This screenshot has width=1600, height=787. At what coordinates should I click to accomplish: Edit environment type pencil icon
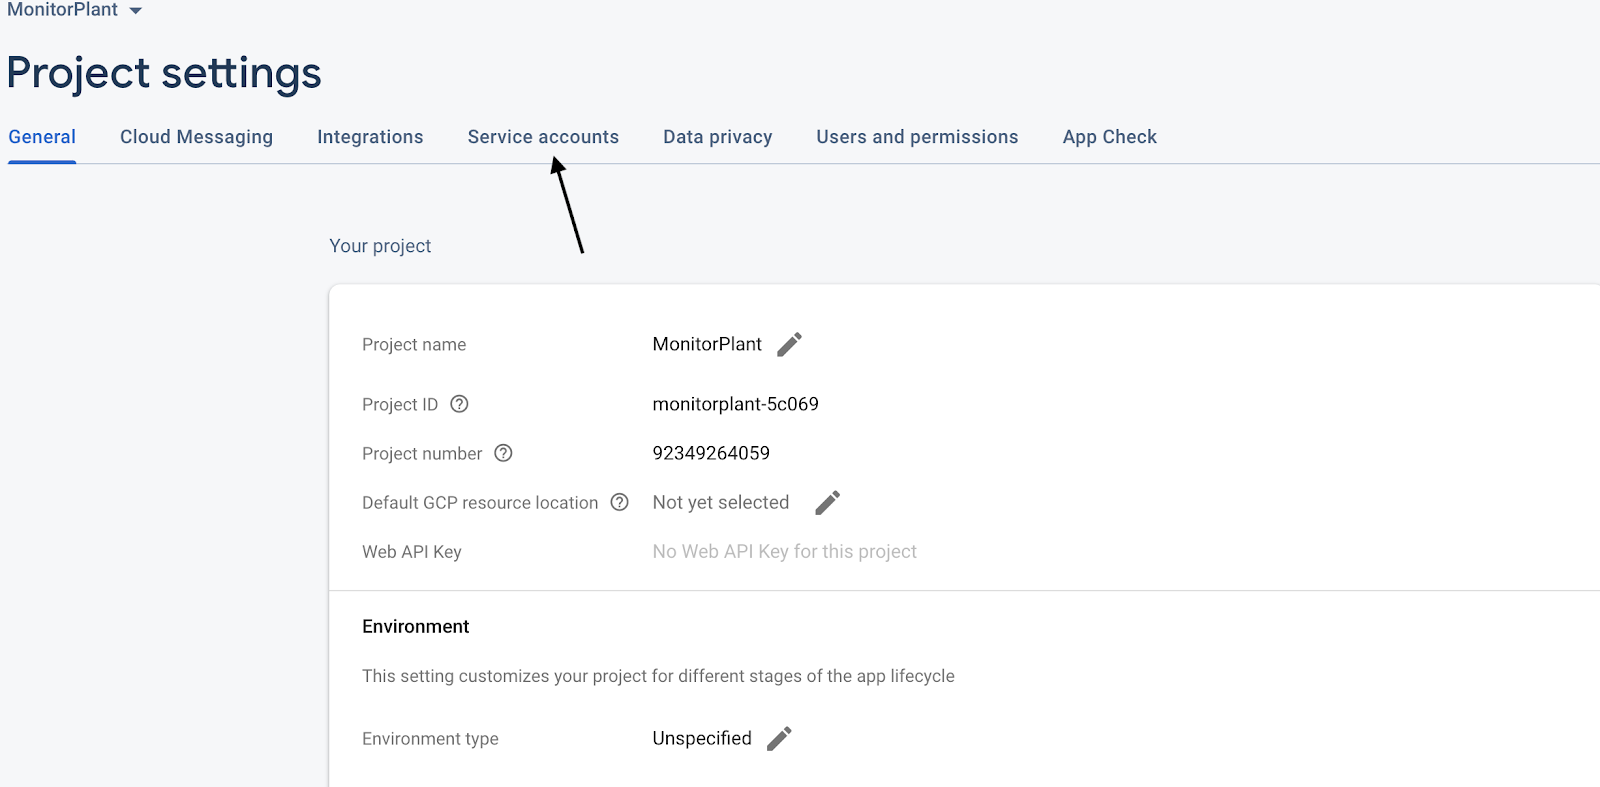click(x=779, y=739)
